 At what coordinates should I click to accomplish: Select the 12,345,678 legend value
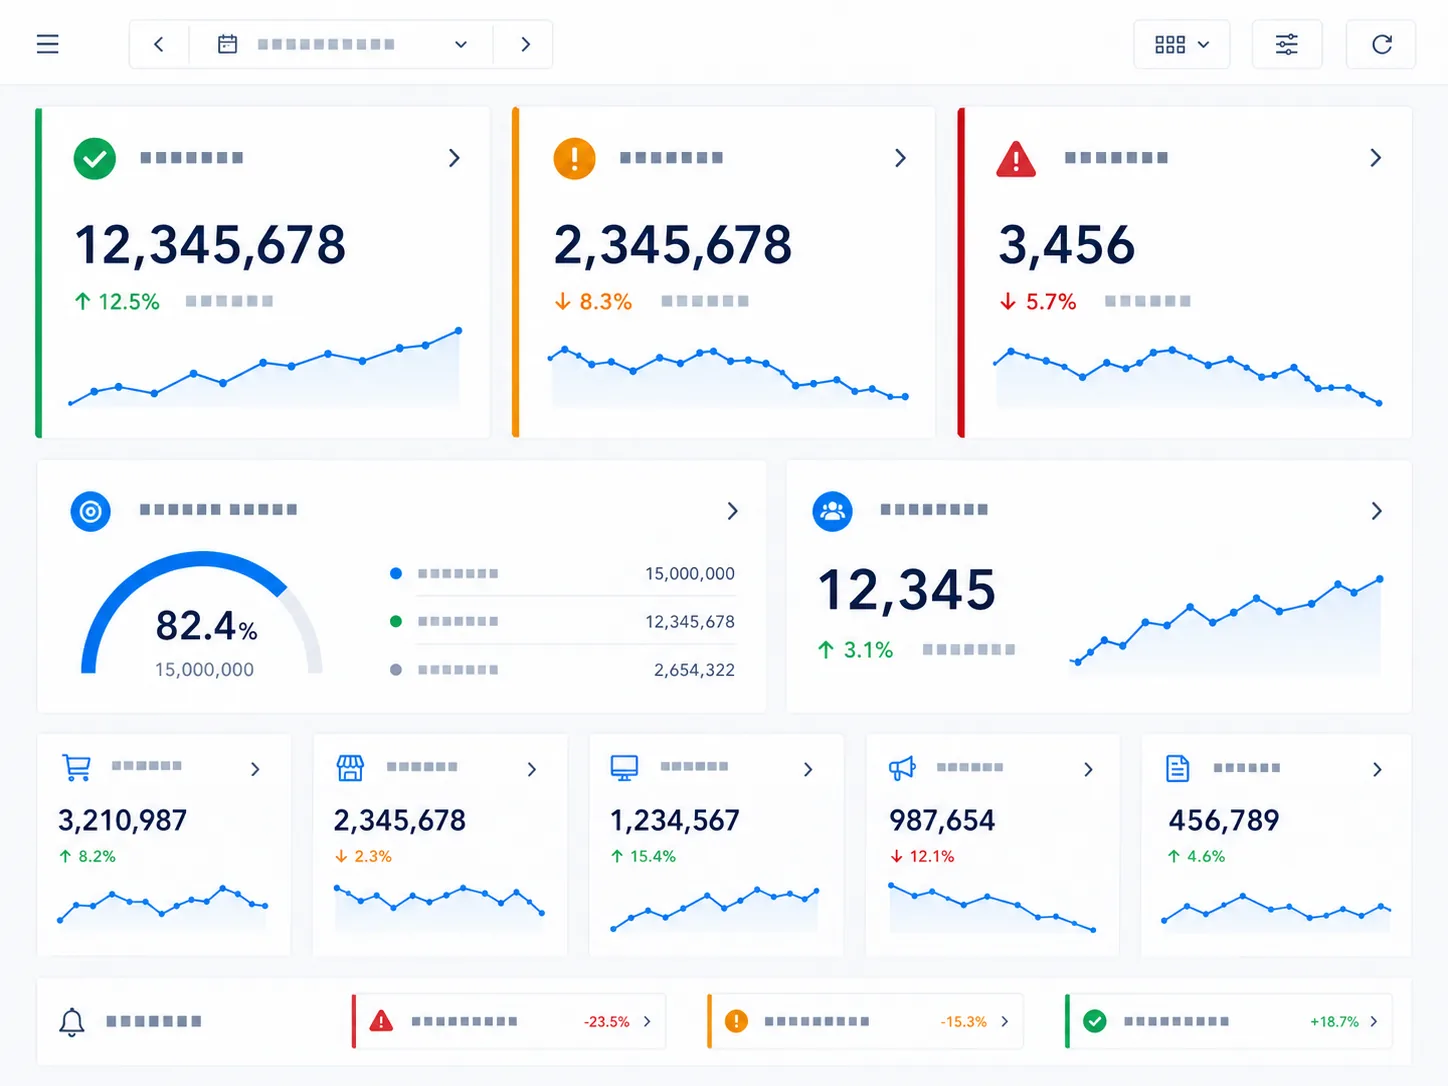[690, 622]
